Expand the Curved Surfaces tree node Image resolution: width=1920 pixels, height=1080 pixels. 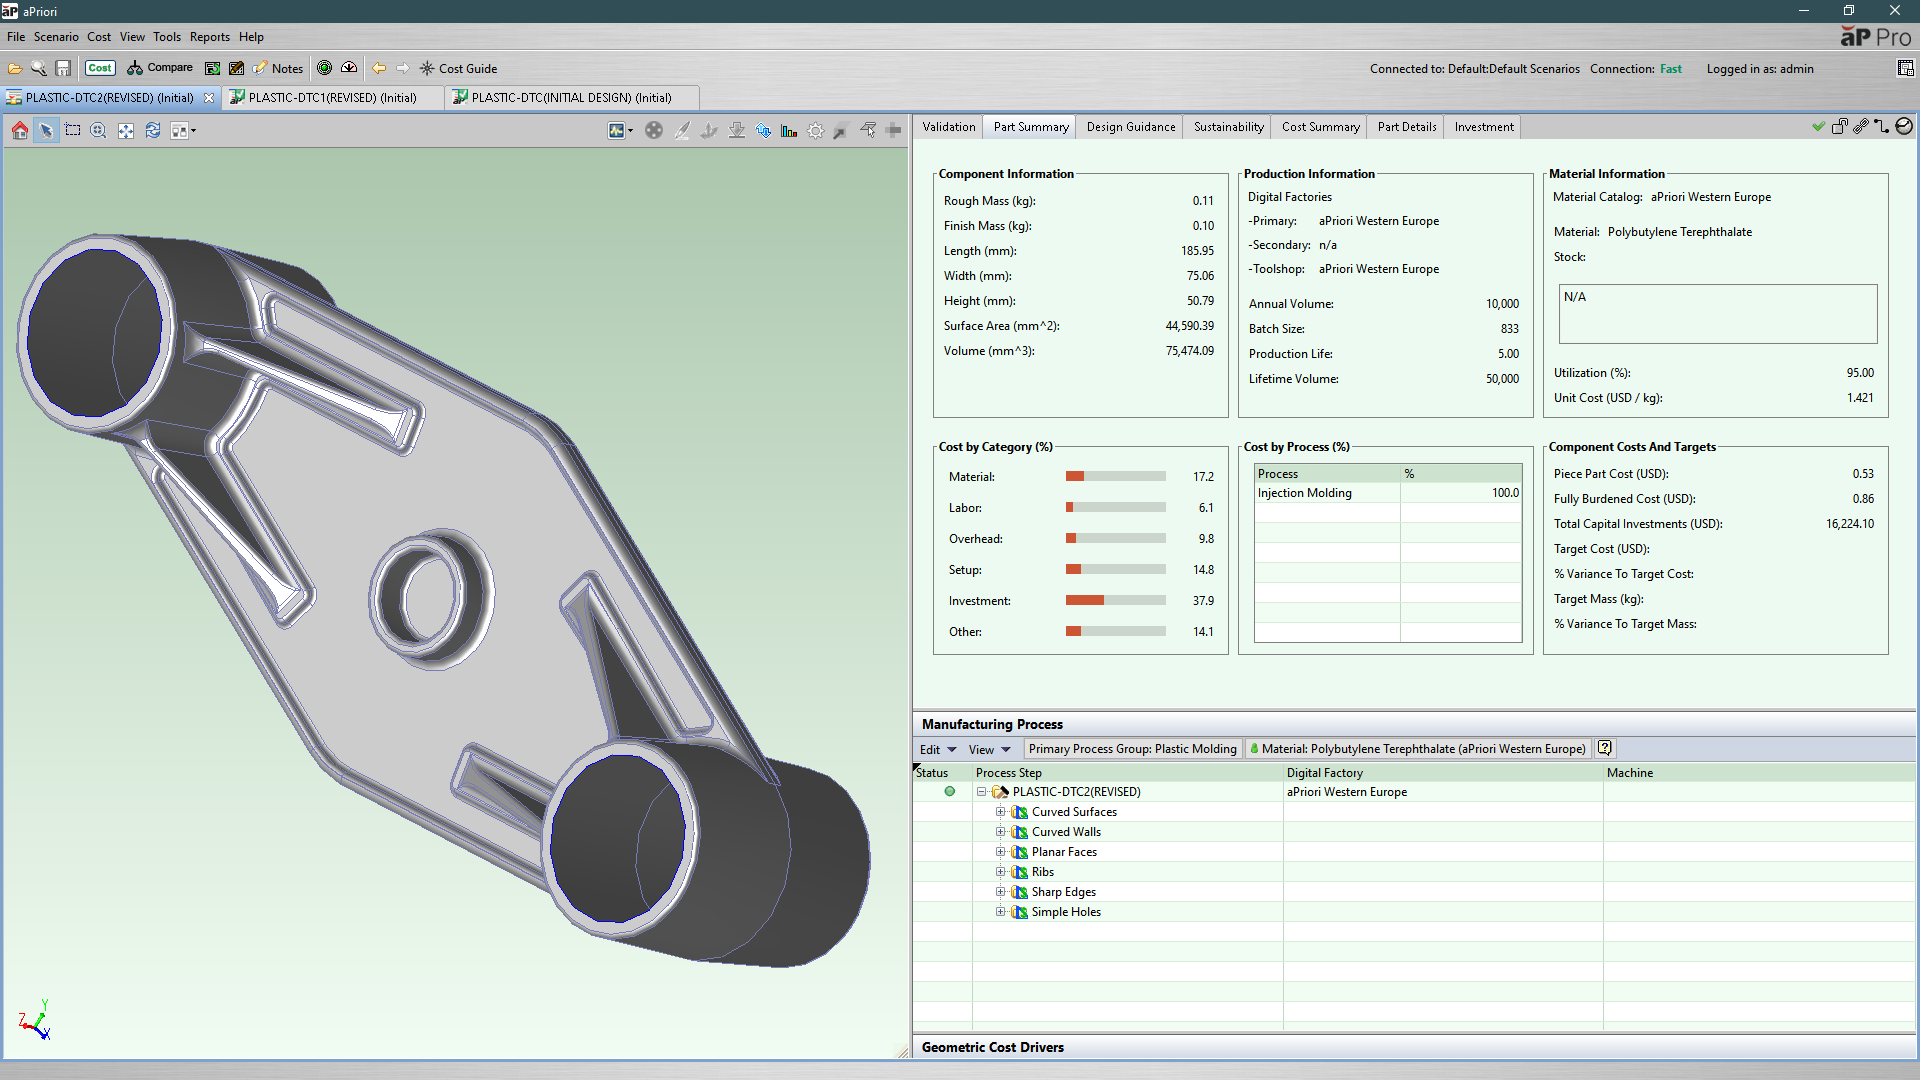pos(1000,812)
